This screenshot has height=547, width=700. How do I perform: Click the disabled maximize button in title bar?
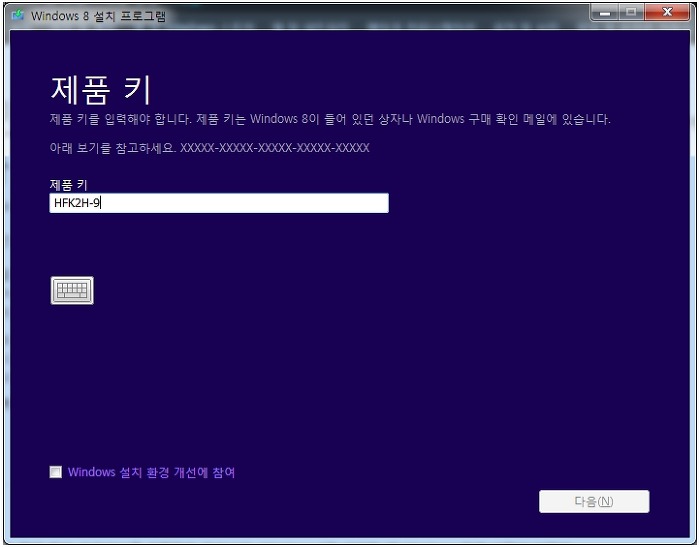631,13
